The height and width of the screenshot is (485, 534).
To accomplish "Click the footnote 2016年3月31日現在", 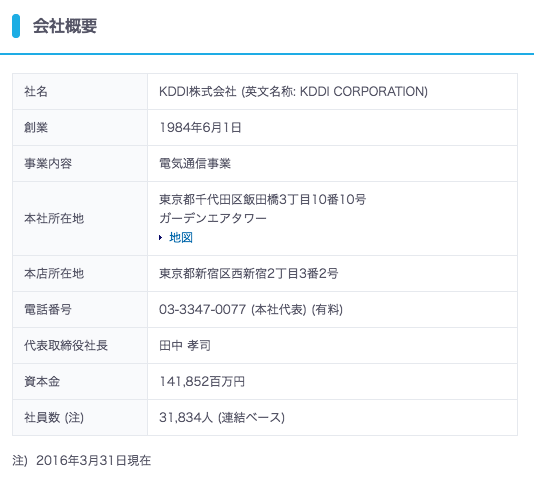I will (x=93, y=460).
